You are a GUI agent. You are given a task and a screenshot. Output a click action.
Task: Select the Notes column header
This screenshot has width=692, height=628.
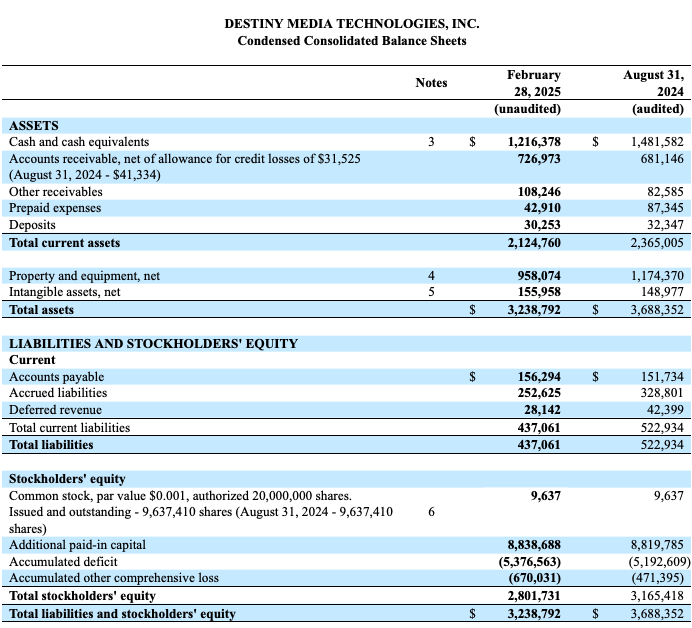coord(431,83)
